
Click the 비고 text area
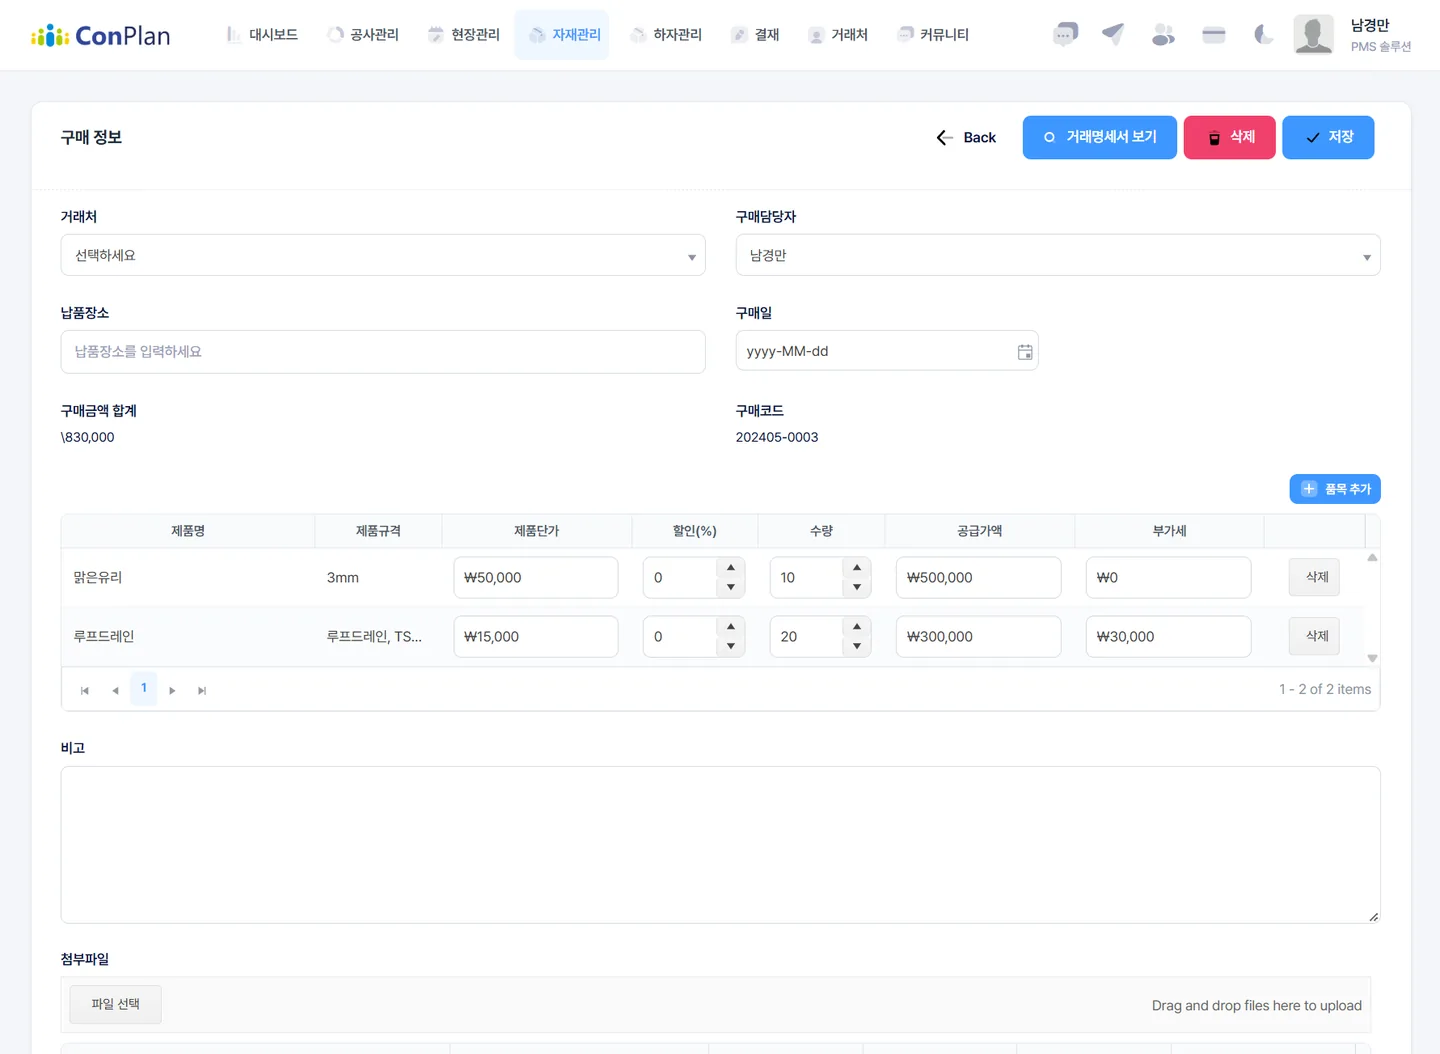pos(720,845)
